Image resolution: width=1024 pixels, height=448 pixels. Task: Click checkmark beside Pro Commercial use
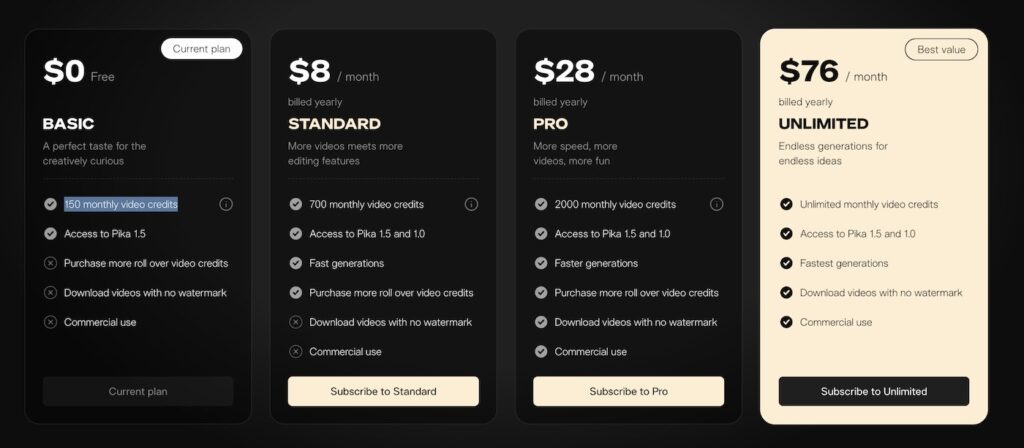click(x=541, y=351)
